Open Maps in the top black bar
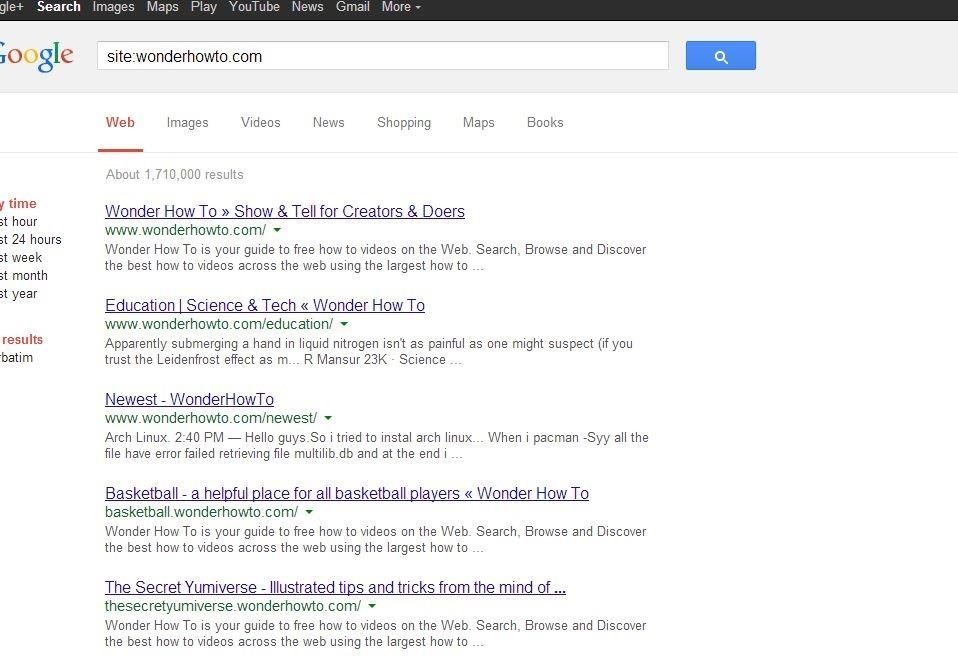The width and height of the screenshot is (958, 656). pos(163,7)
